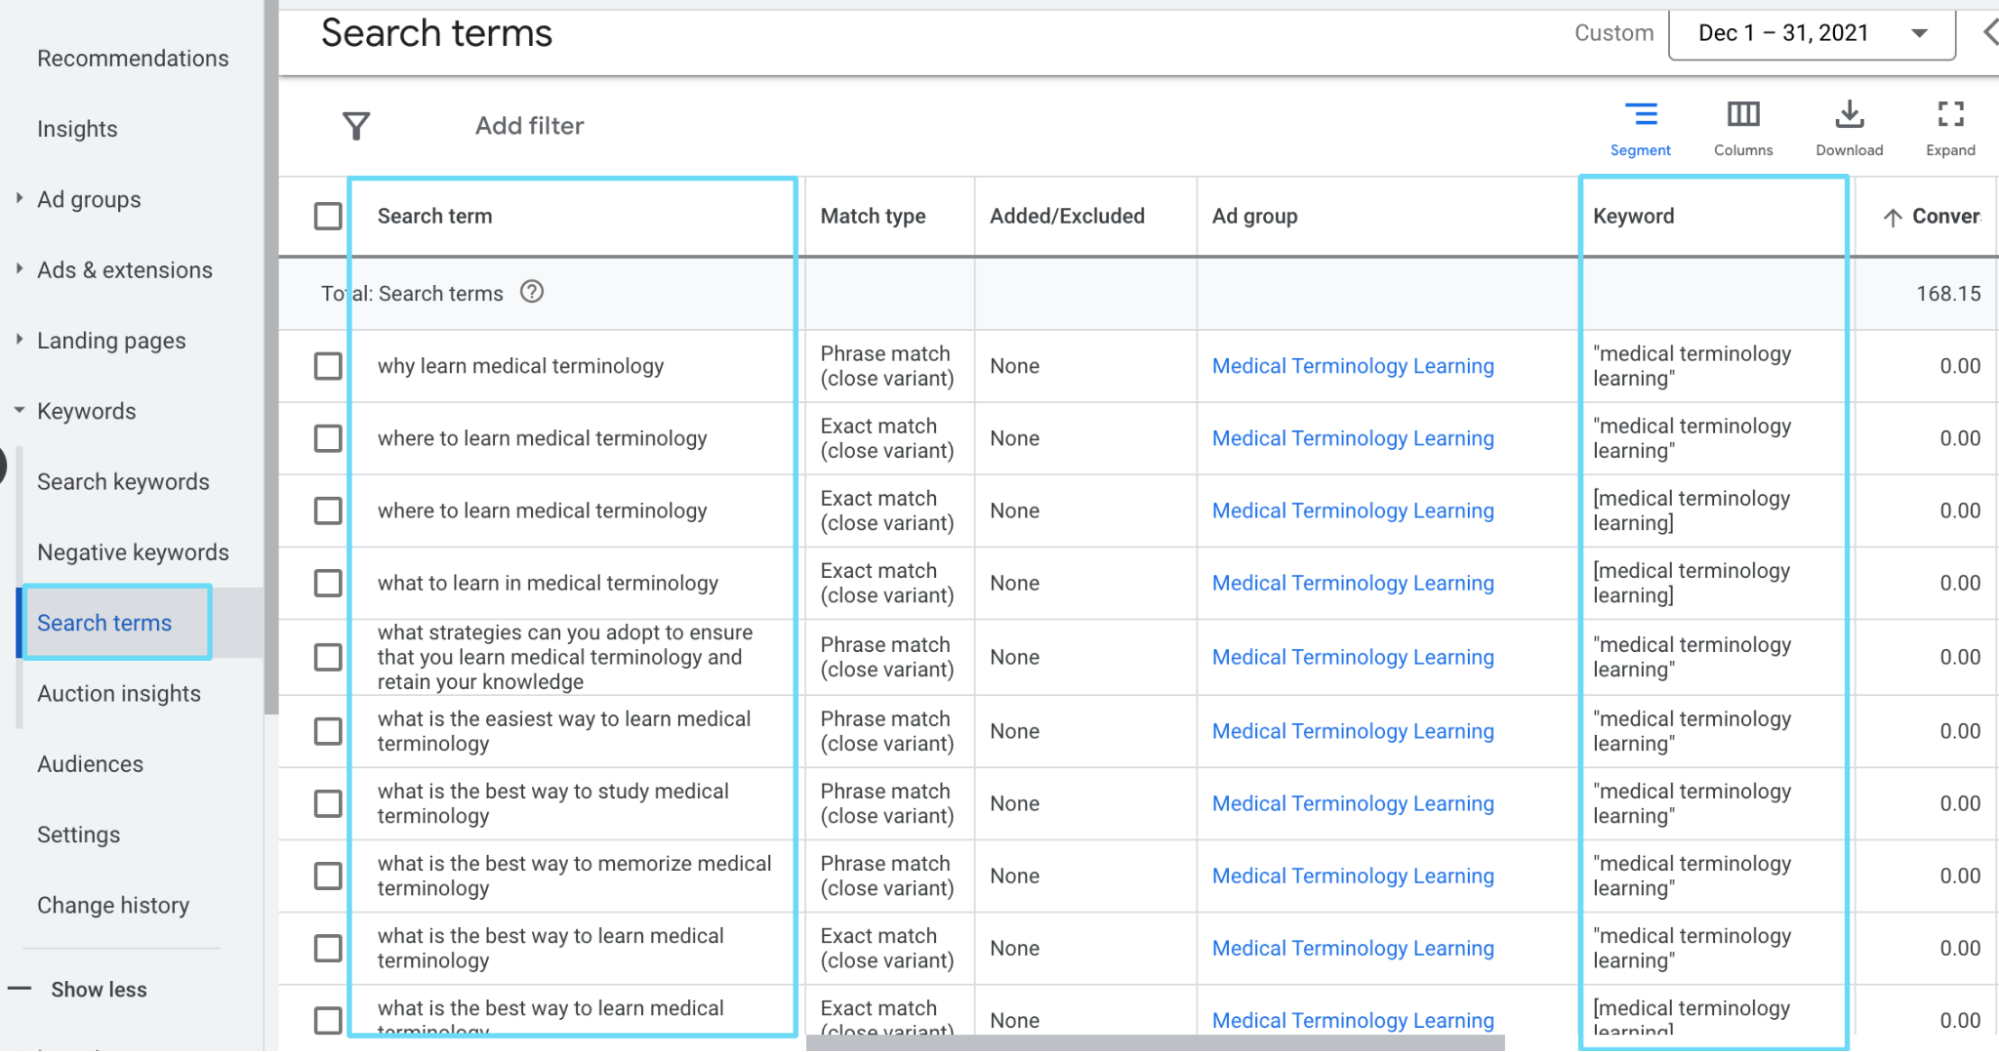Screen dimensions: 1999x1052
Task: Check the 'what strategies can you adopt' row
Action: (x=328, y=657)
